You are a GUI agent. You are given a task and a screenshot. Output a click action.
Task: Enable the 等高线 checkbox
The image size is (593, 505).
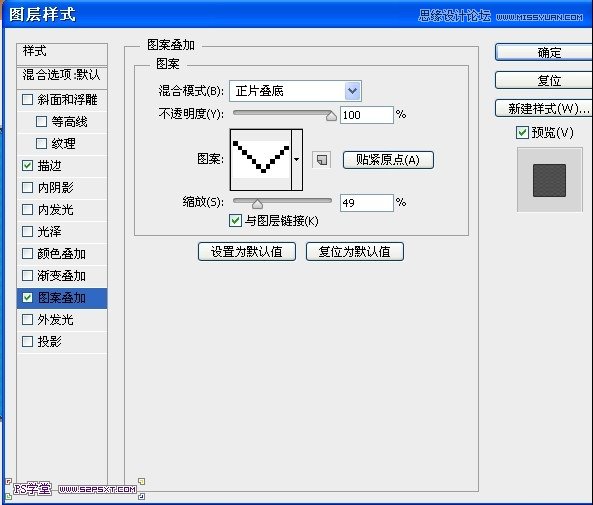coord(41,122)
